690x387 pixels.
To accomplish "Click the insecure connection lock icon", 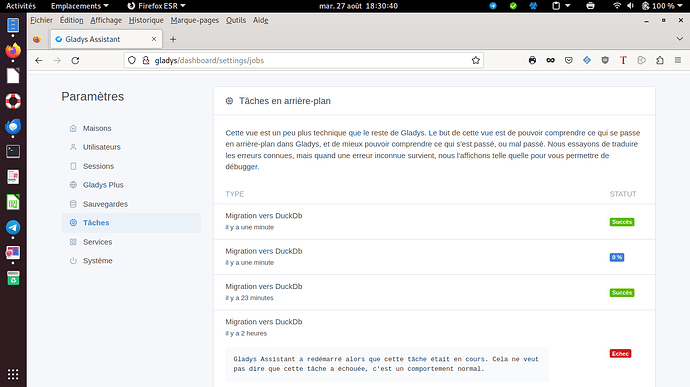I will (146, 60).
